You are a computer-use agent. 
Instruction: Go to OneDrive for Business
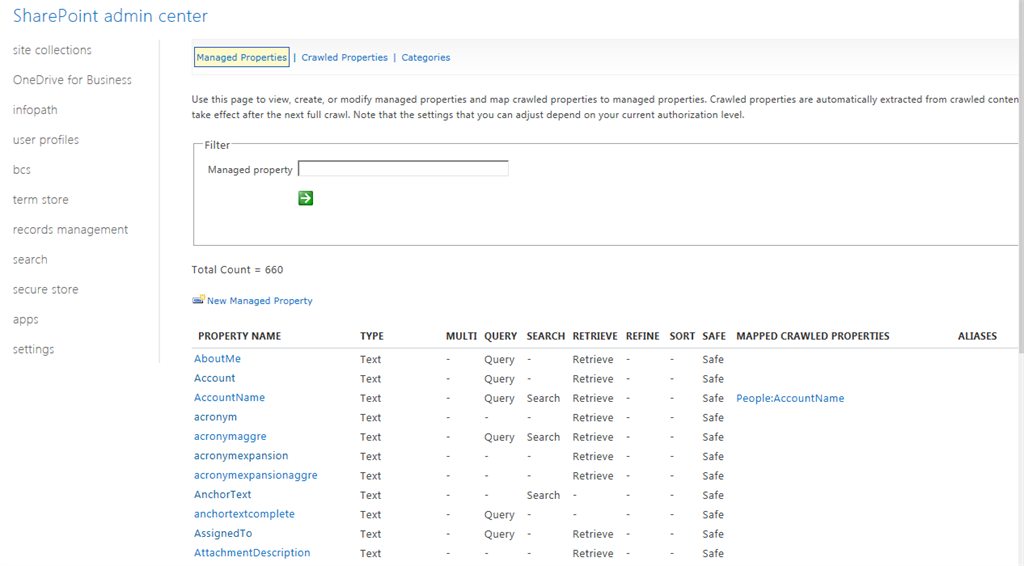pos(72,80)
